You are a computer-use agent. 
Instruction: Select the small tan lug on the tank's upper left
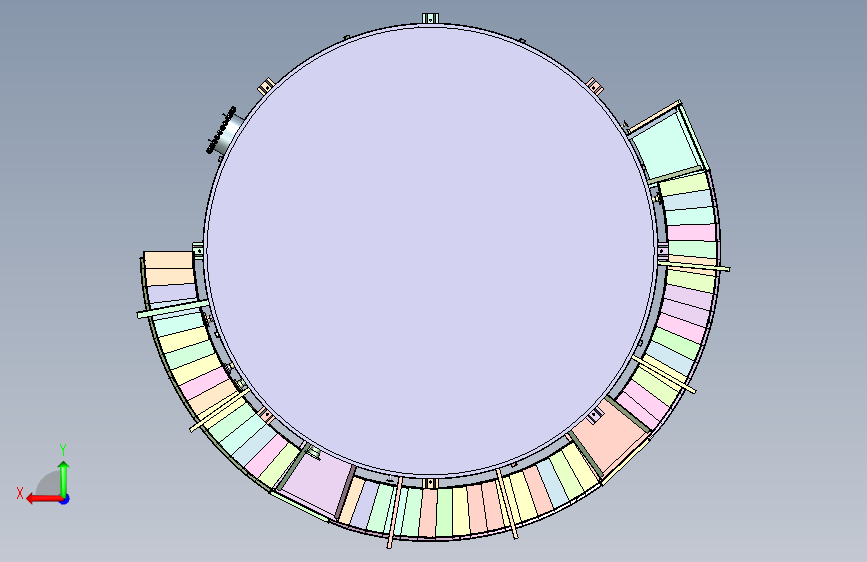tap(267, 86)
